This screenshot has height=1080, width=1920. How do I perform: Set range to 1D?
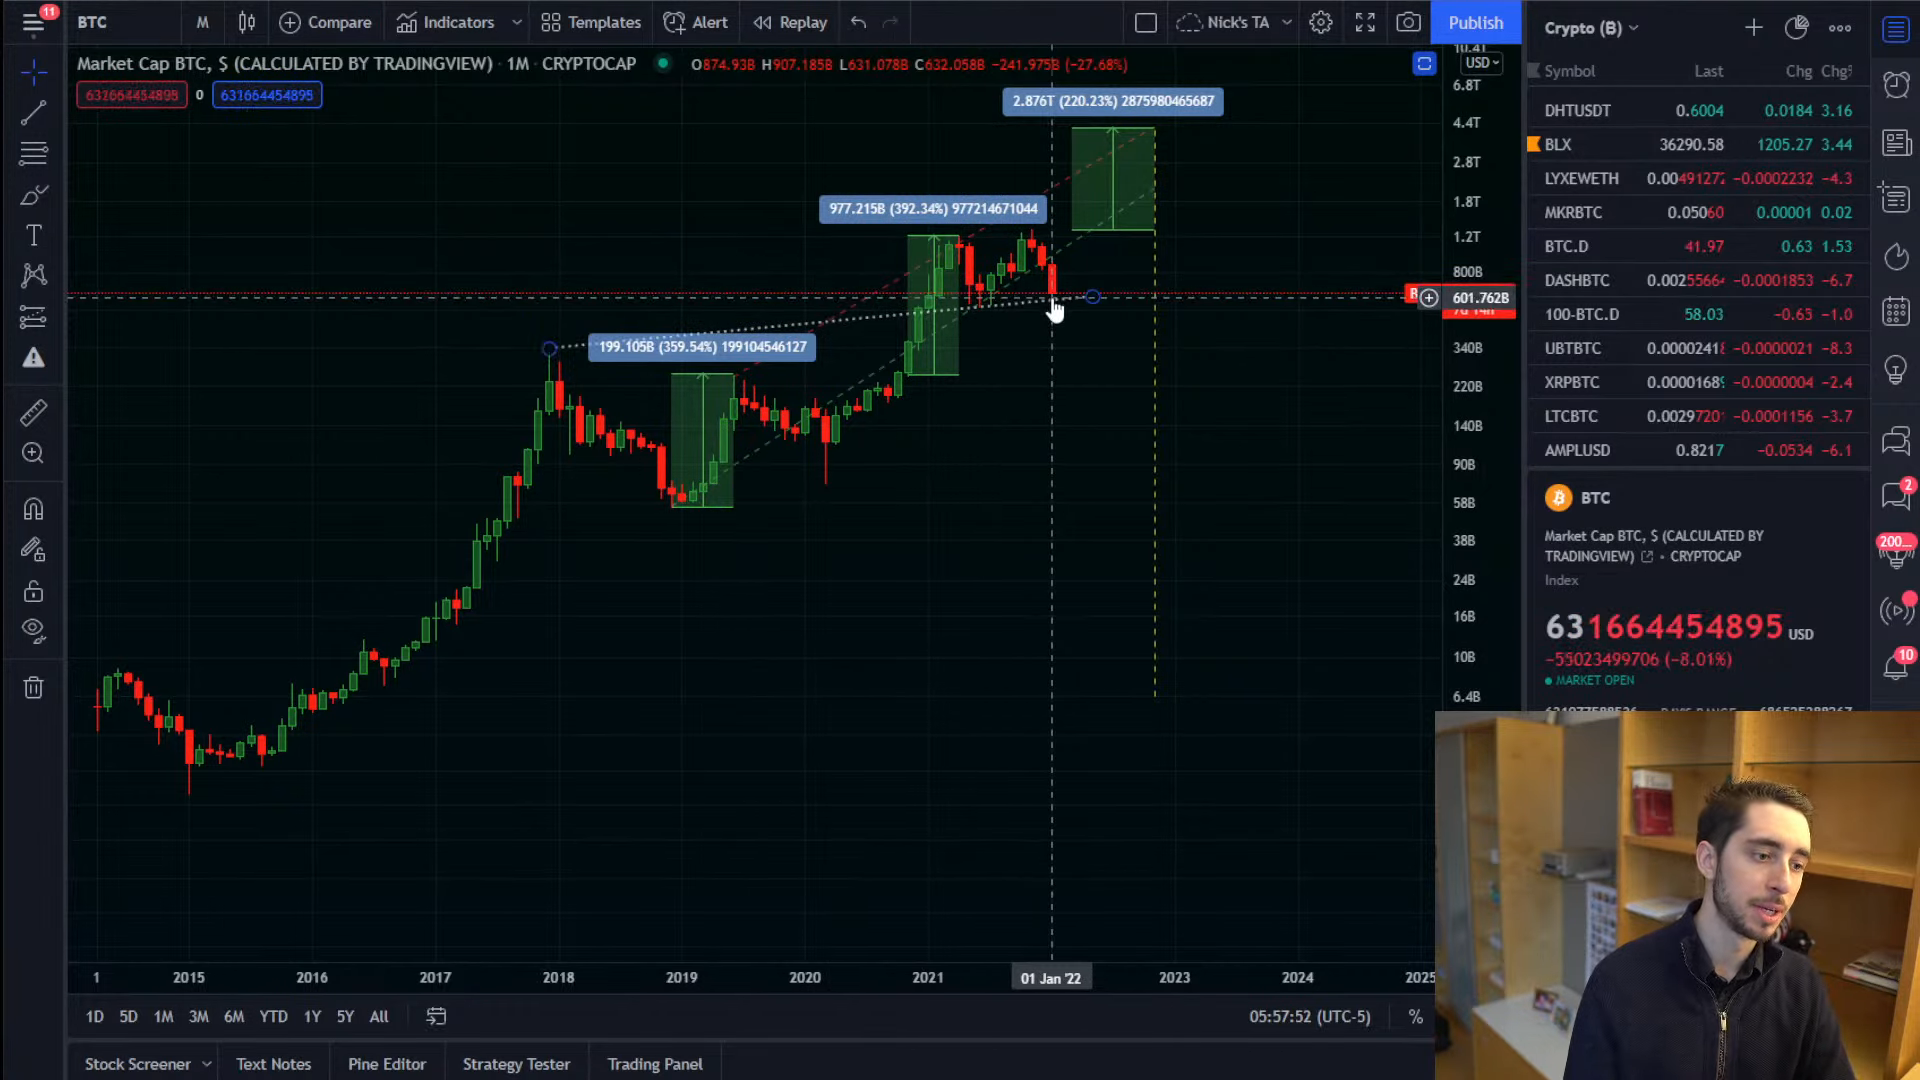(x=94, y=1016)
